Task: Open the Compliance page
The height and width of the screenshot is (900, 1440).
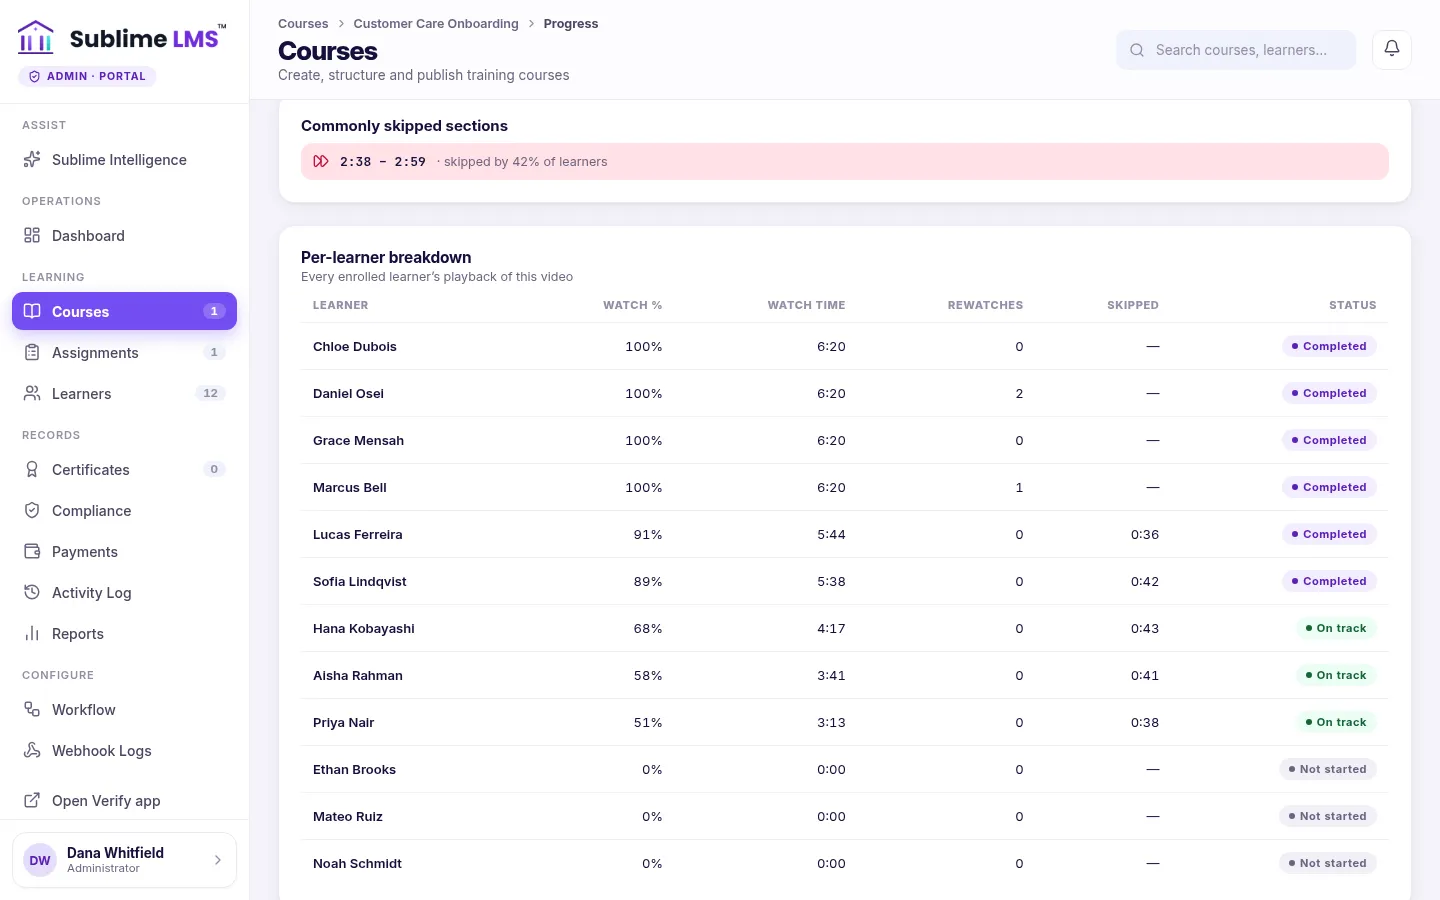Action: point(124,511)
